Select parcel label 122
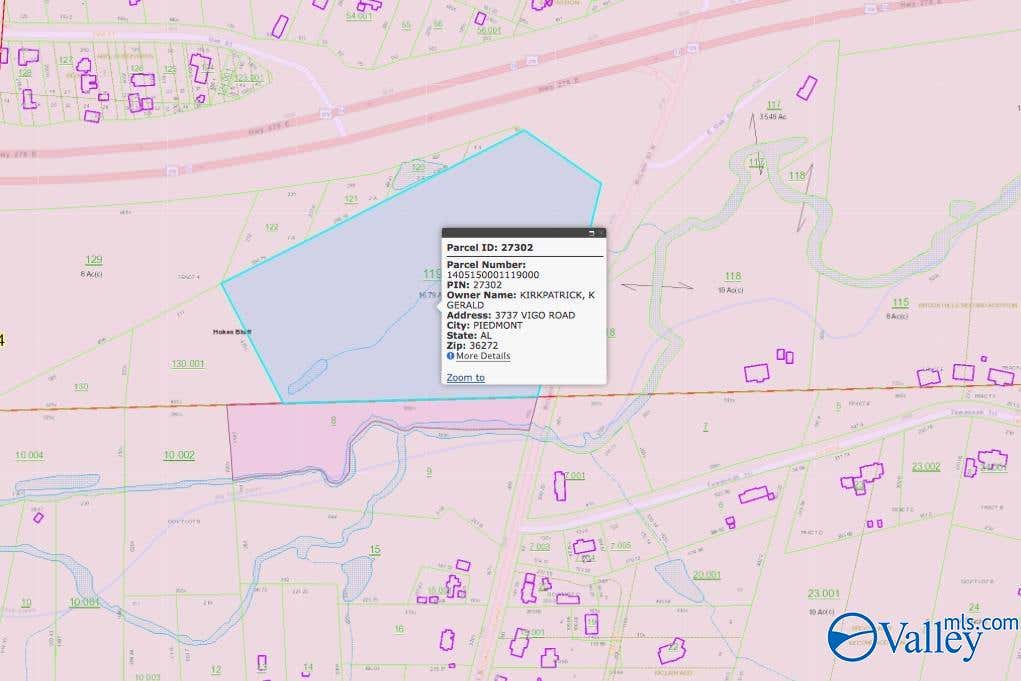The image size is (1021, 681). 272,227
